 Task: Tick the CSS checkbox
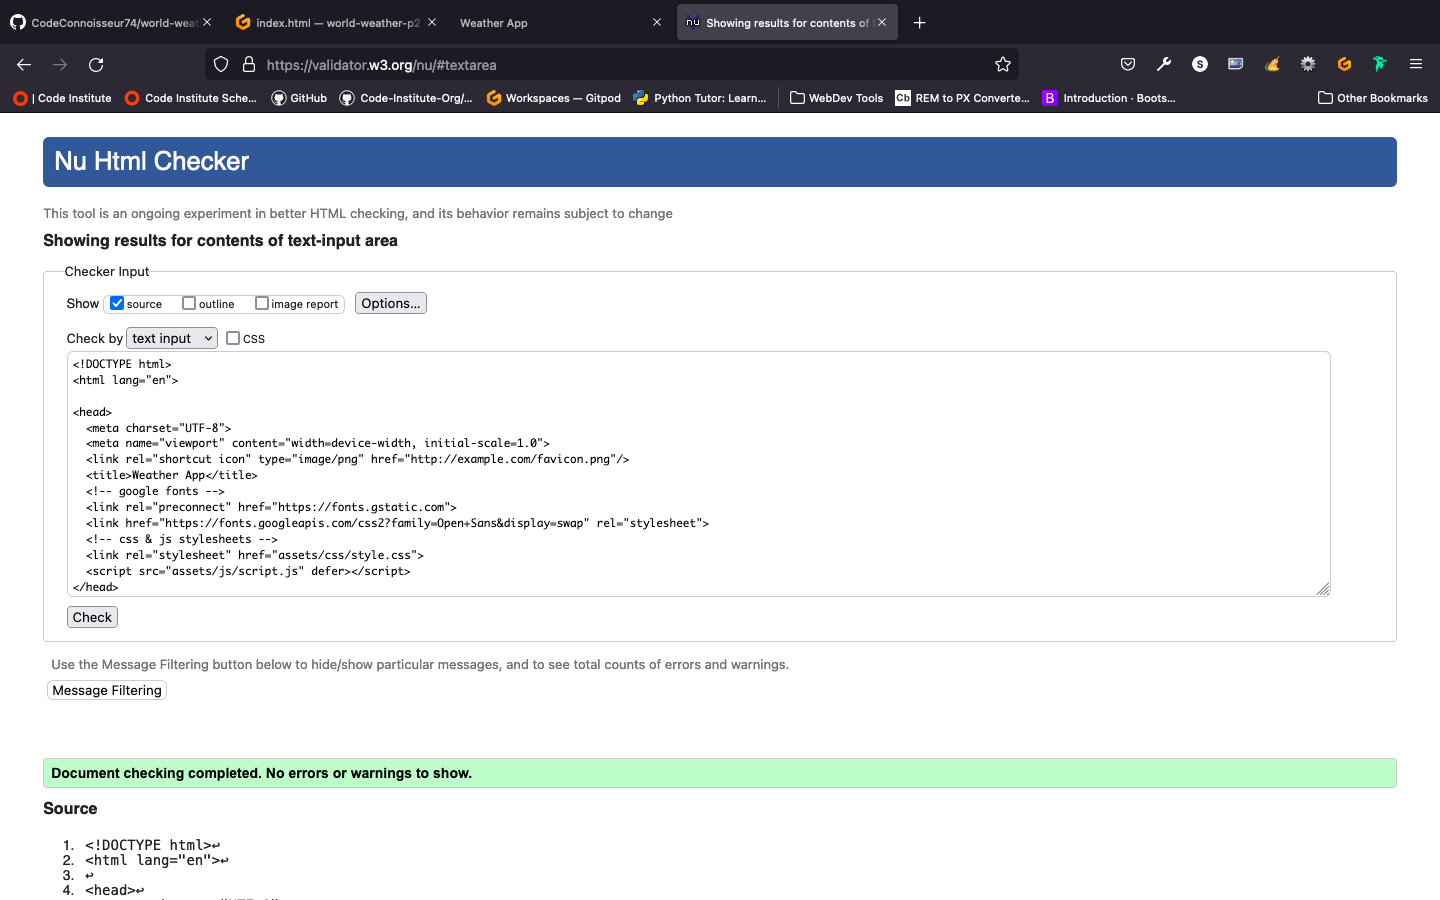click(x=233, y=338)
